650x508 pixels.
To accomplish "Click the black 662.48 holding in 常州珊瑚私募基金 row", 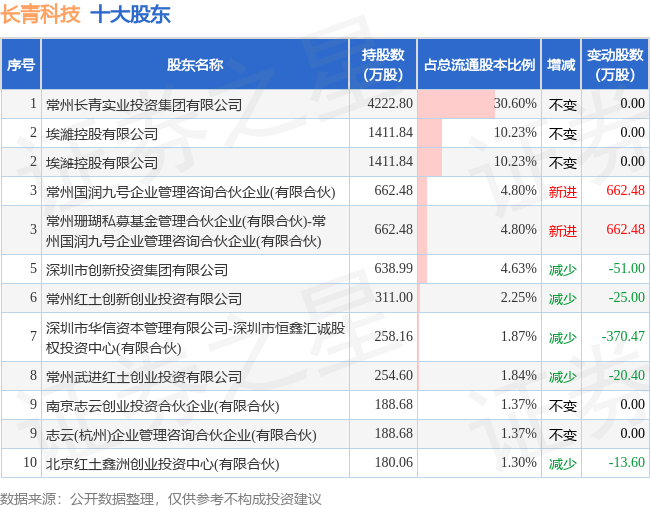I will click(393, 229).
